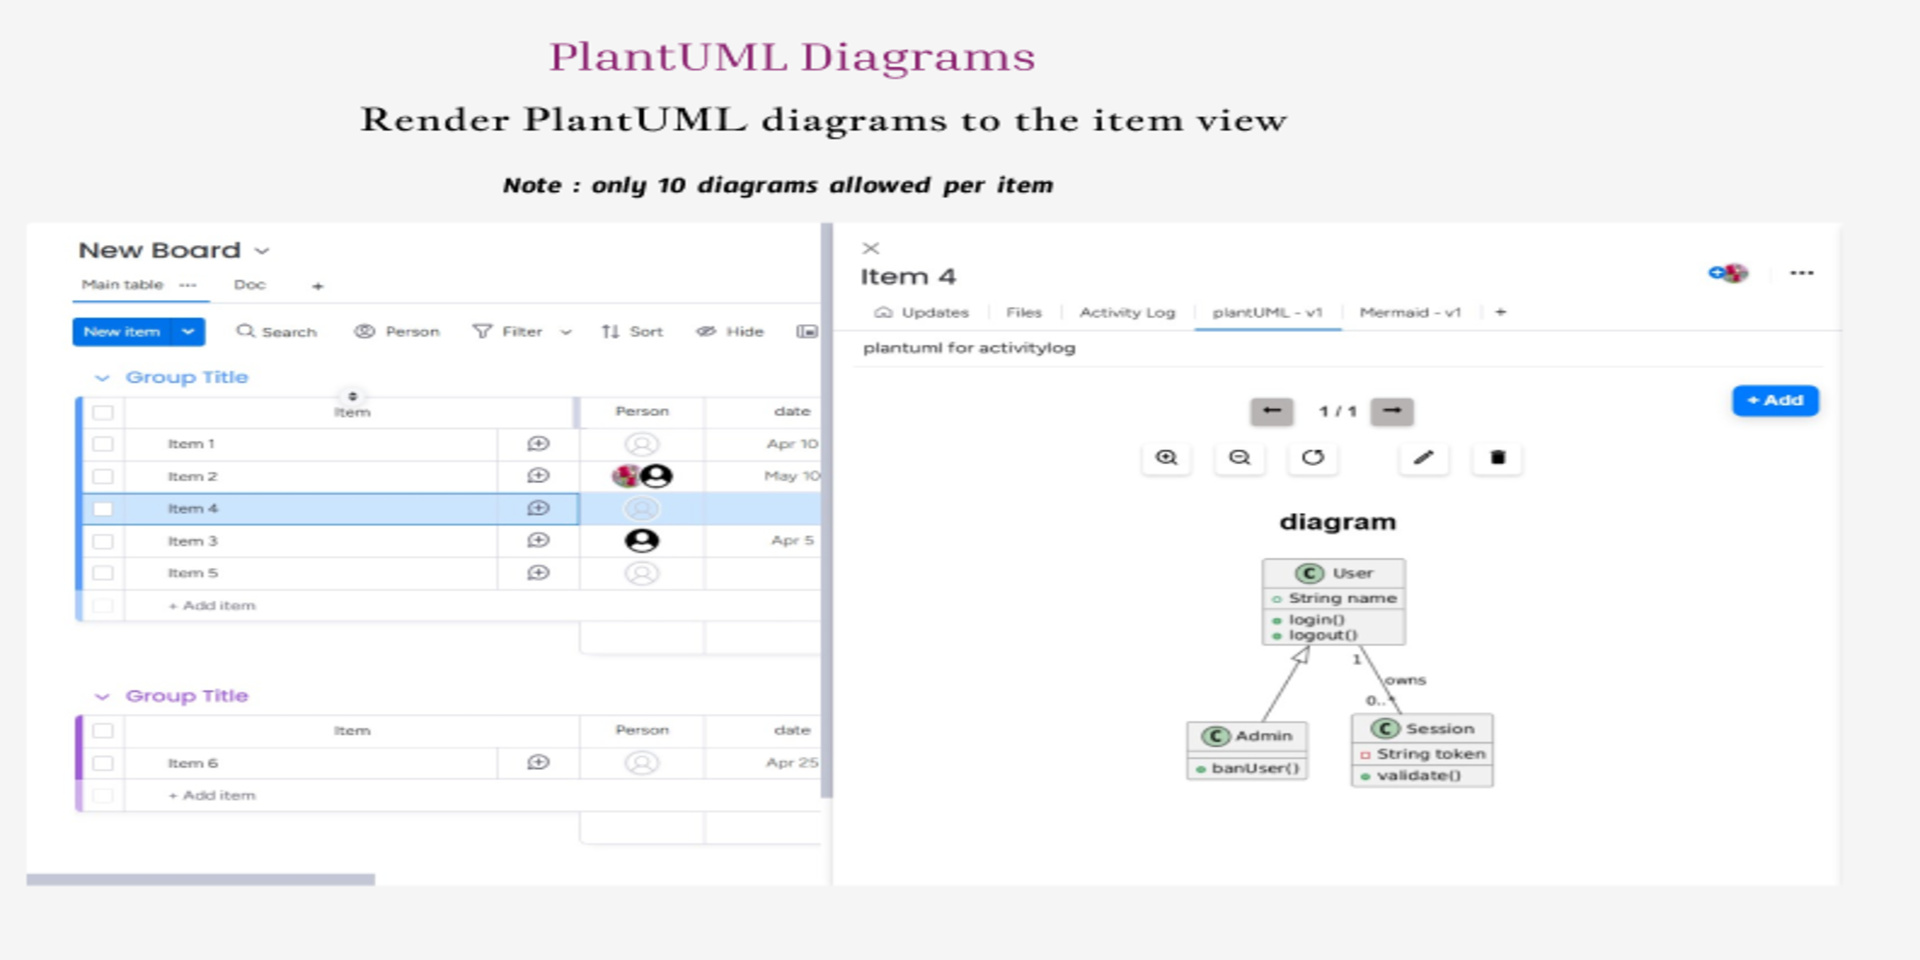
Task: Assign person to Item 5 avatar
Action: tap(642, 573)
